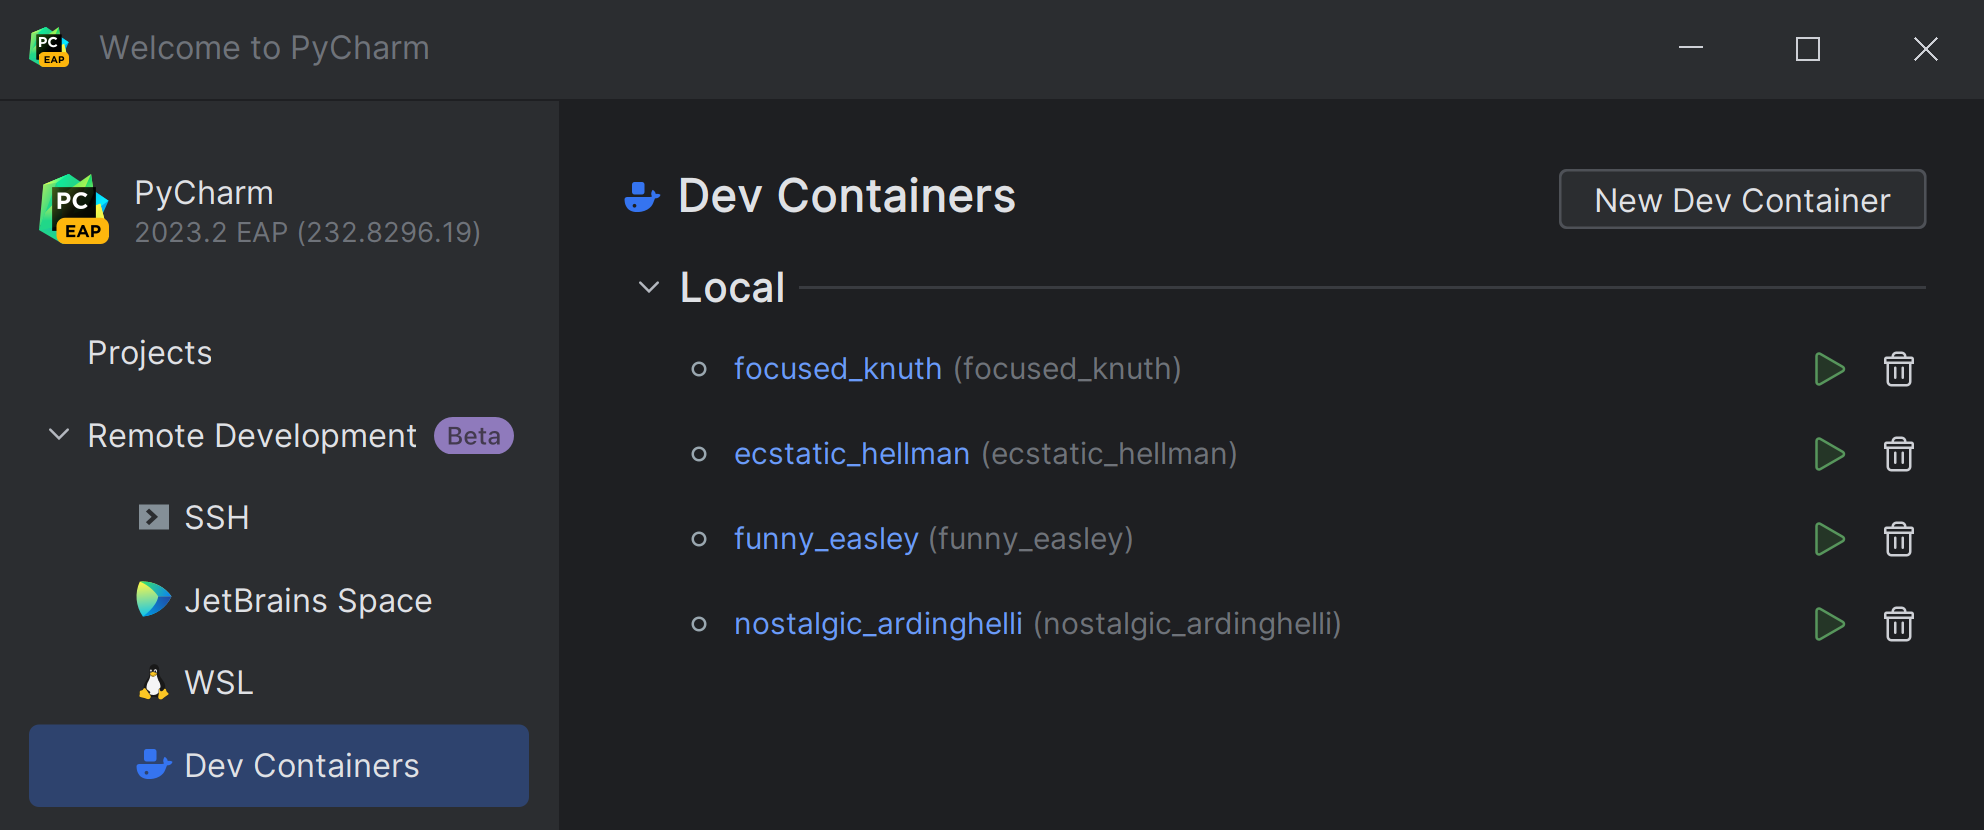Click the status circle next to focused_knuth
The image size is (1984, 830).
coord(699,370)
